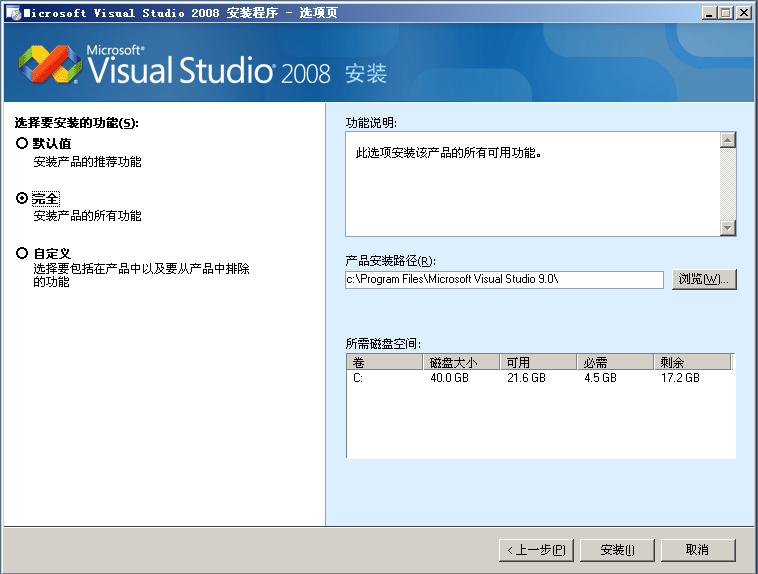Click the 剩余 column header
Screen dimensions: 758x574
693,362
